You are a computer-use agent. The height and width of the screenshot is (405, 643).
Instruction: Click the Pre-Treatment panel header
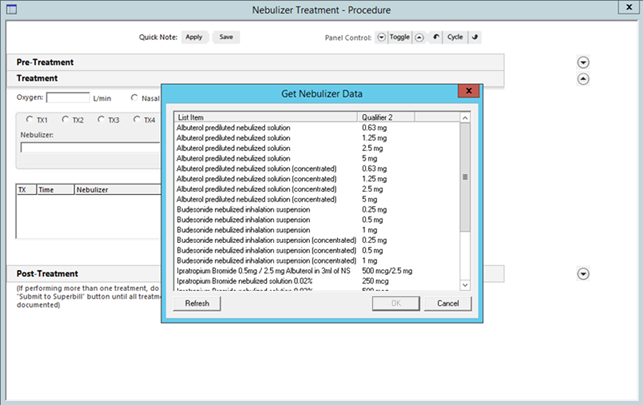point(255,62)
